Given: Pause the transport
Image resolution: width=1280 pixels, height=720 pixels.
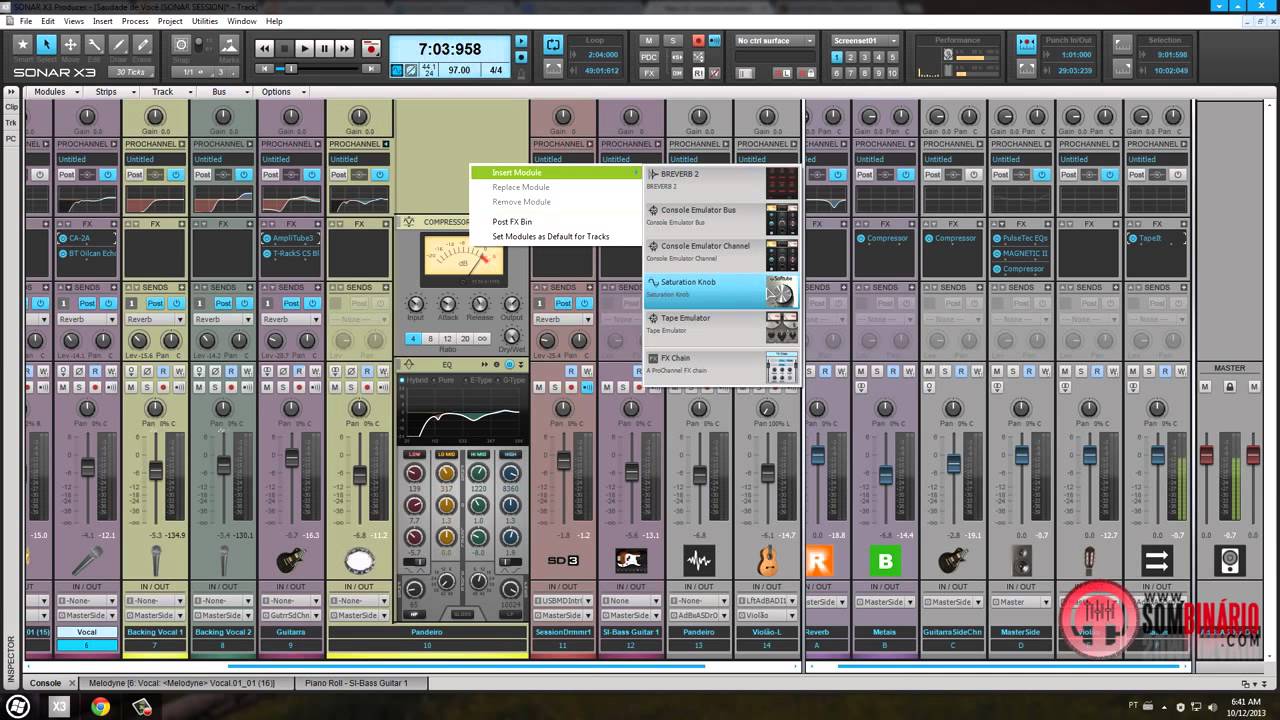Looking at the screenshot, I should 324,48.
